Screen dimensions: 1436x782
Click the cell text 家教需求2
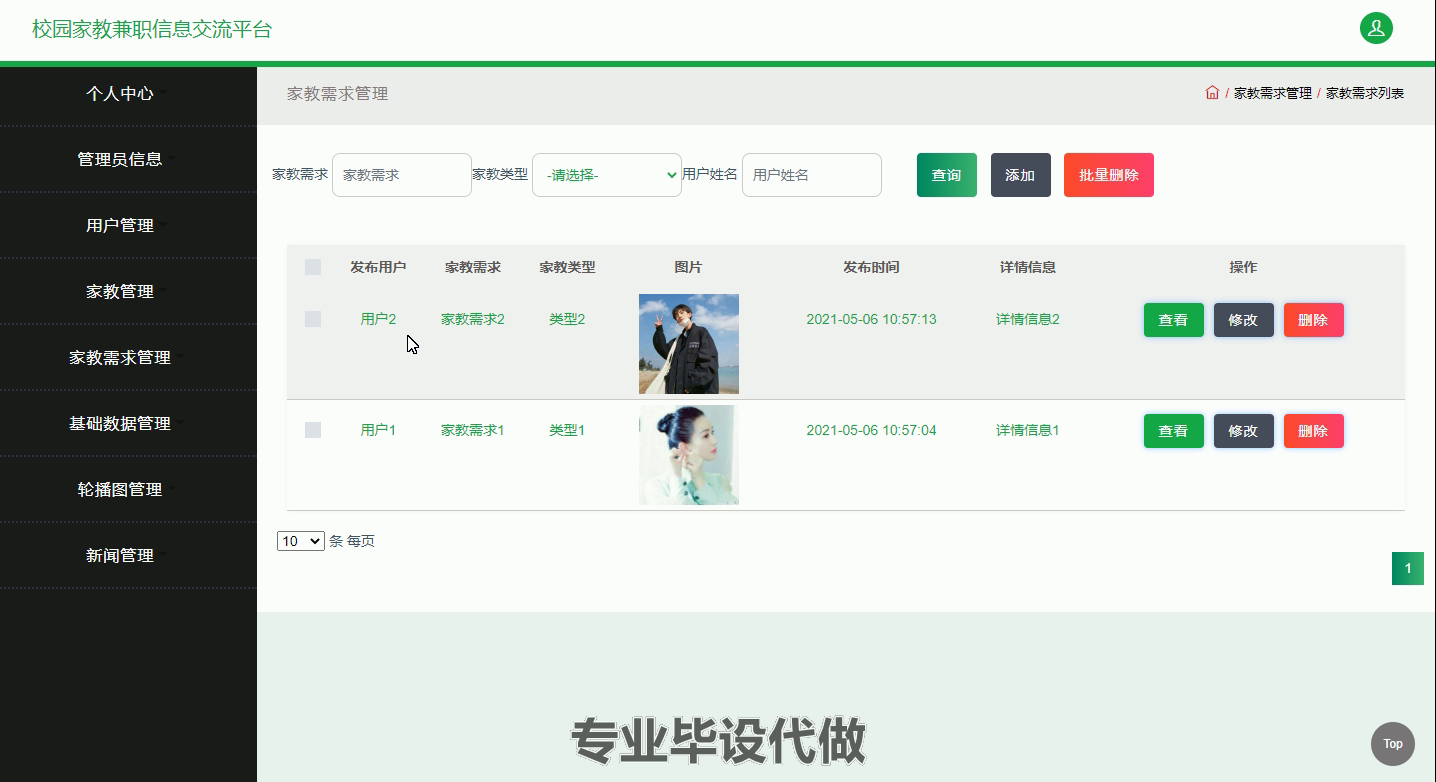(473, 319)
